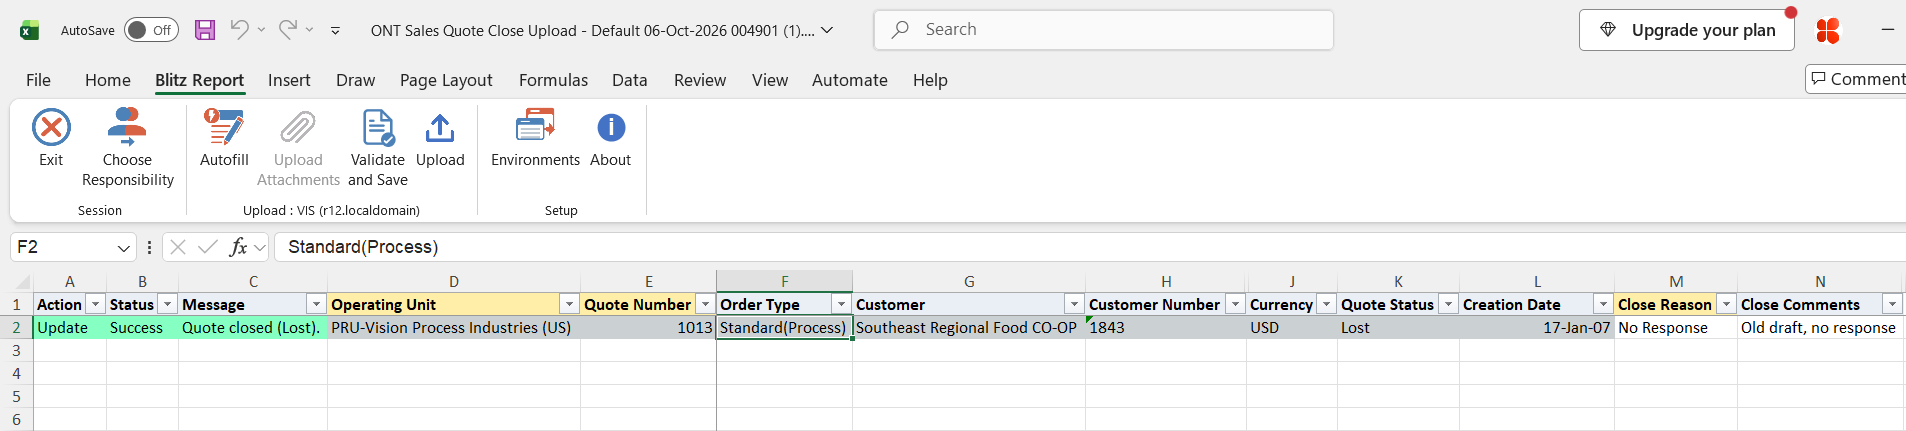The image size is (1906, 431).
Task: Open Choose Responsibility
Action: coord(127,148)
